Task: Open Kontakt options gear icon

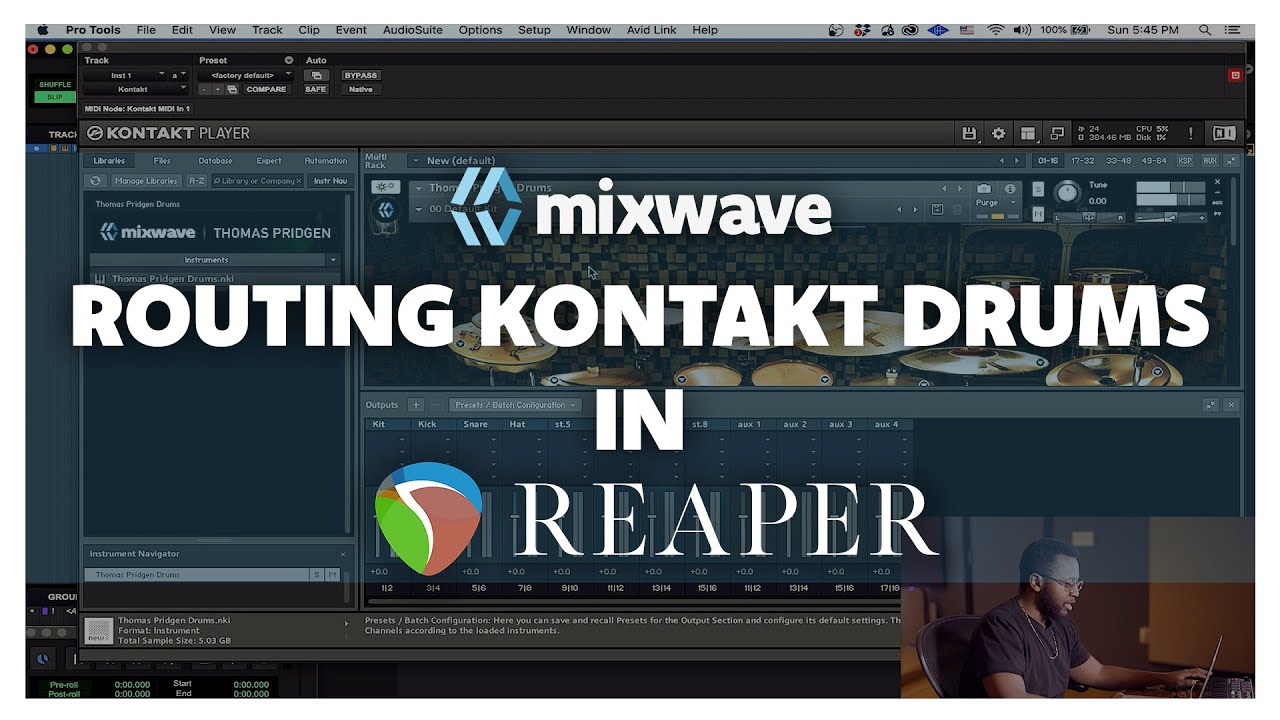Action: pyautogui.click(x=998, y=133)
